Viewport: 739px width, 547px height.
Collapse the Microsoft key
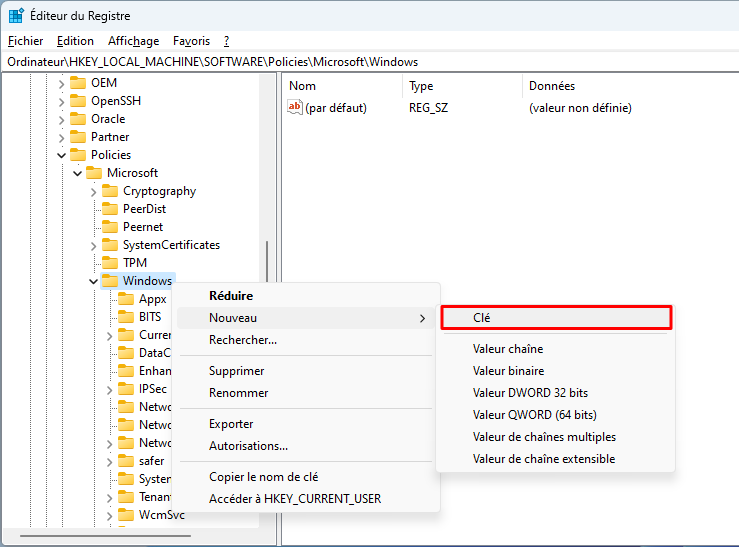click(77, 173)
